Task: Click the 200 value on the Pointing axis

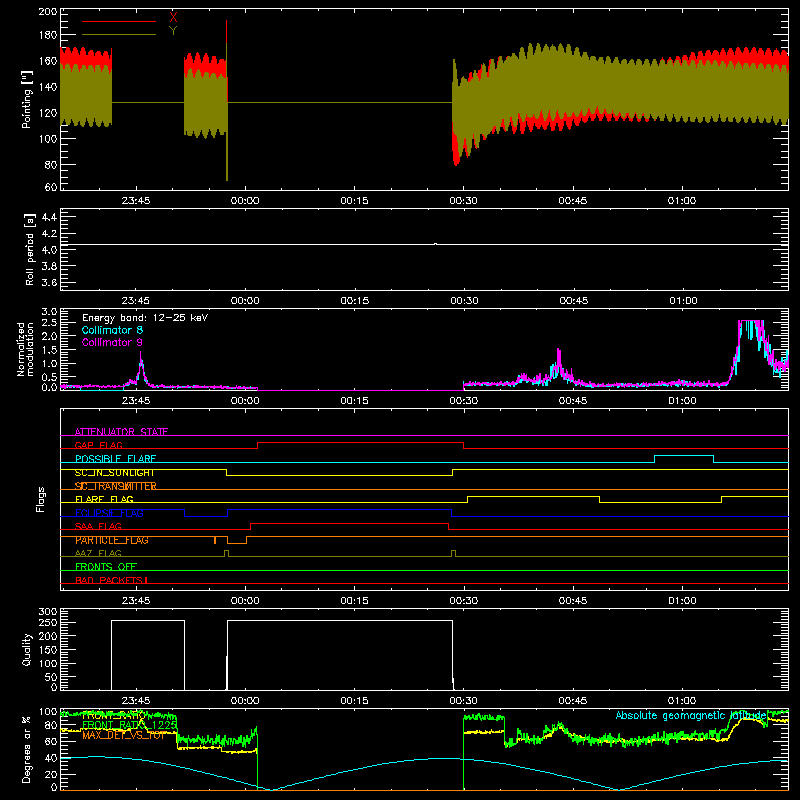Action: pos(48,12)
